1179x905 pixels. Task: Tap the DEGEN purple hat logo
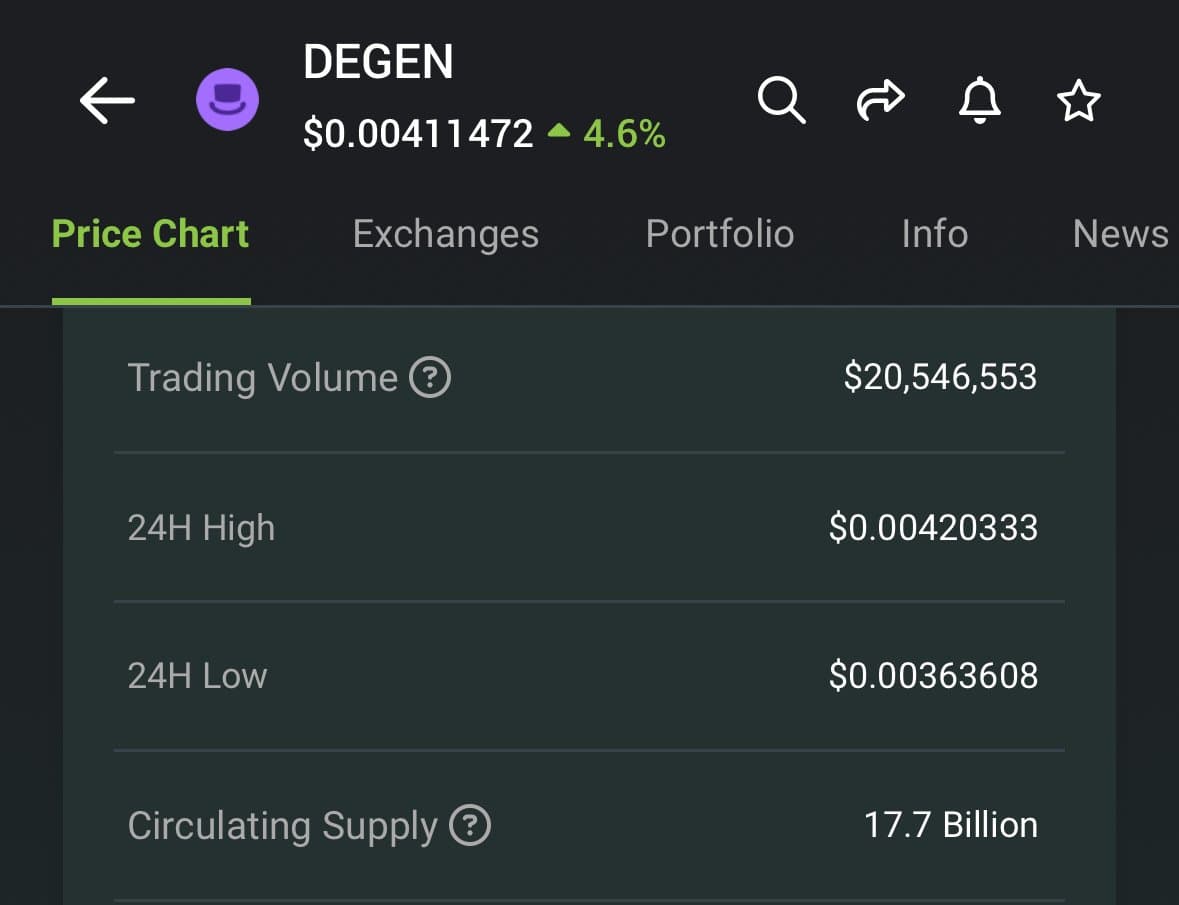227,101
